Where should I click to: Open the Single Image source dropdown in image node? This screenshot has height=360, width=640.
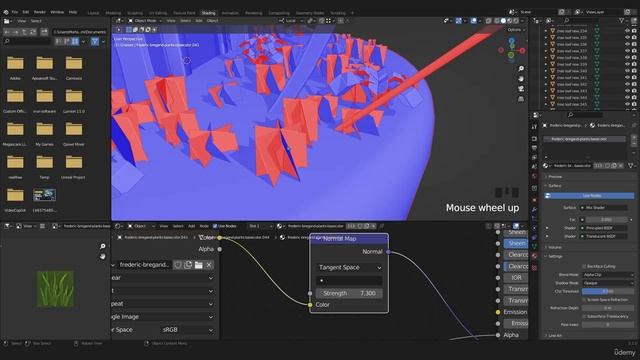click(162, 316)
